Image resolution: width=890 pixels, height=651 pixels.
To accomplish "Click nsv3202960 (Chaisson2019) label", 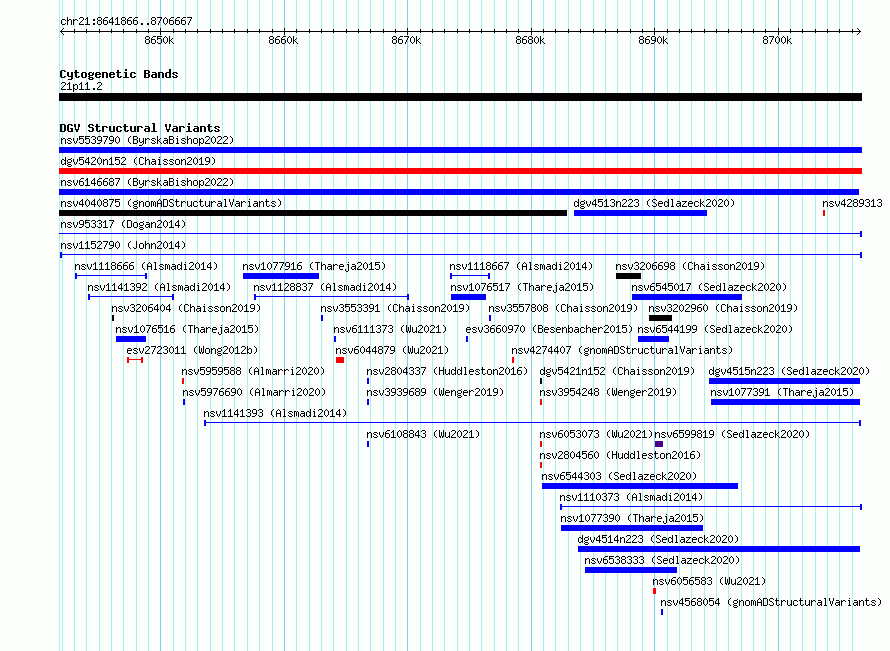I will (x=723, y=308).
